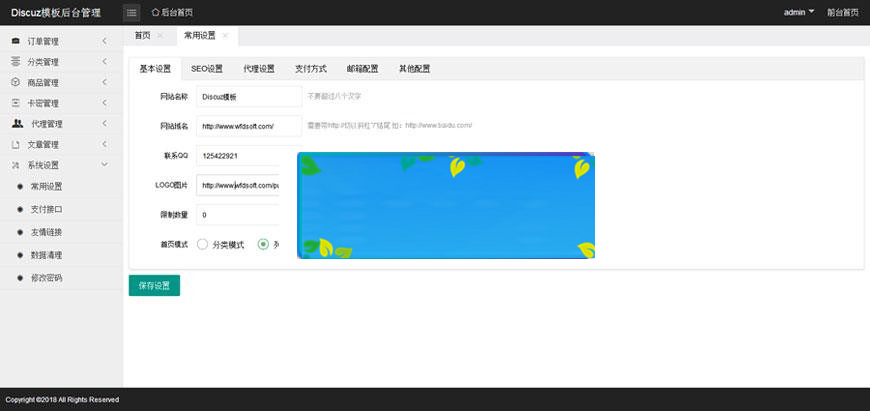Click the 文章管理 document icon
The image size is (870, 411).
point(15,145)
